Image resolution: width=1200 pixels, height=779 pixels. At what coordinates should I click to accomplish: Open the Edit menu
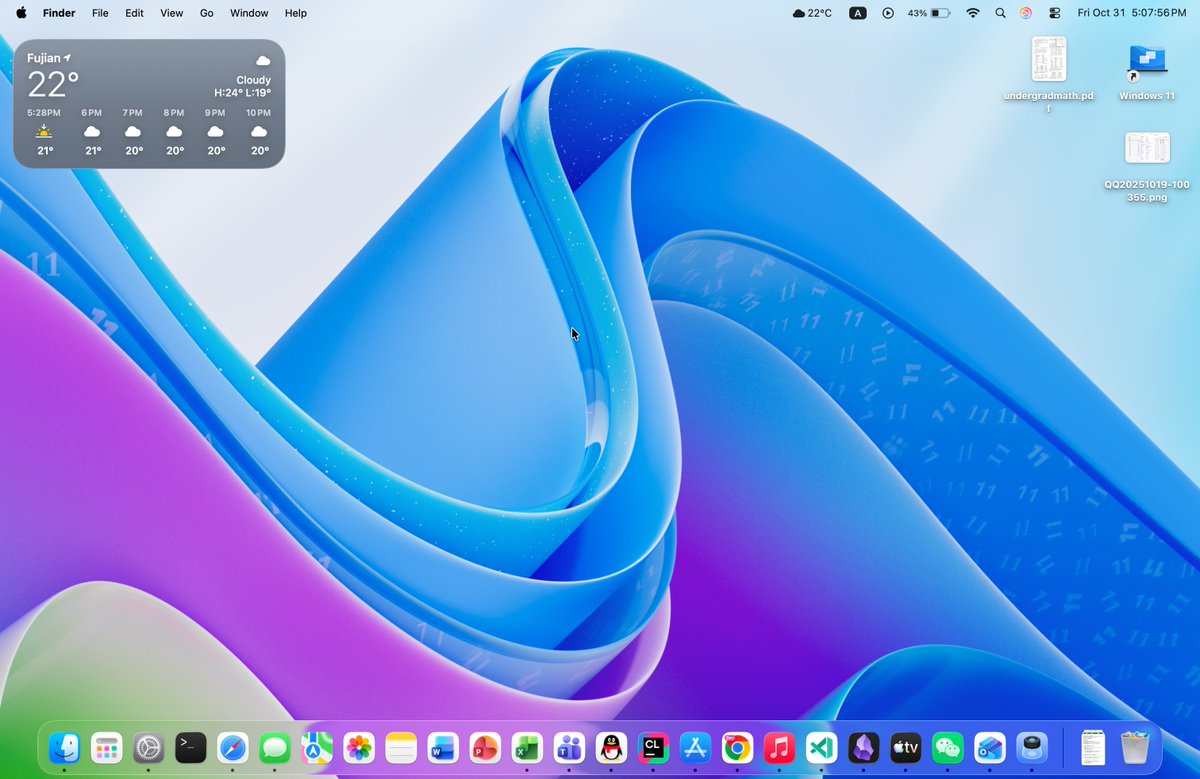[134, 13]
